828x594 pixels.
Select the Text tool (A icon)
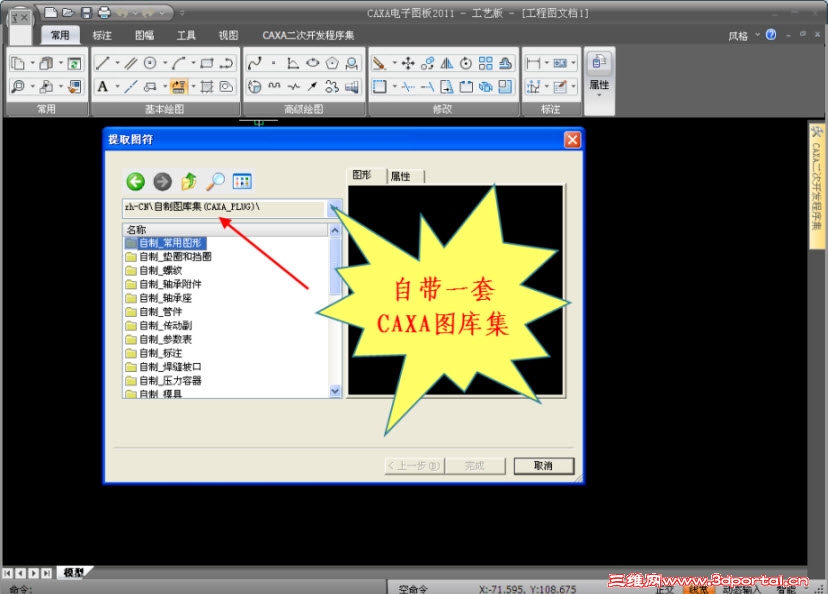[103, 86]
